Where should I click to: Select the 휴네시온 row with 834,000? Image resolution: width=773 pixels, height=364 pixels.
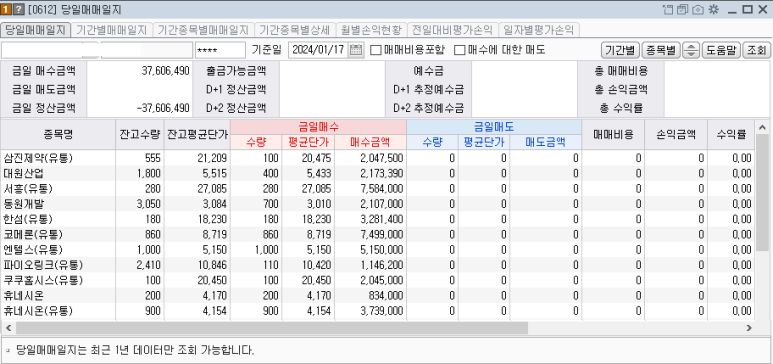coord(378,296)
